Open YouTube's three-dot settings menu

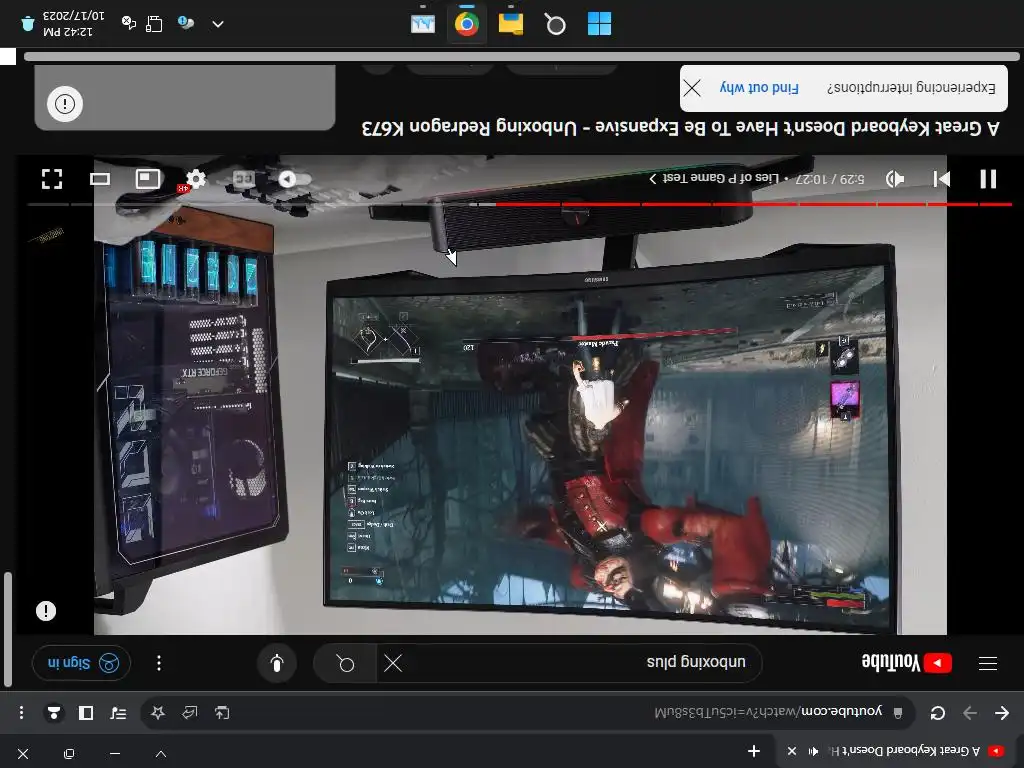(x=159, y=664)
